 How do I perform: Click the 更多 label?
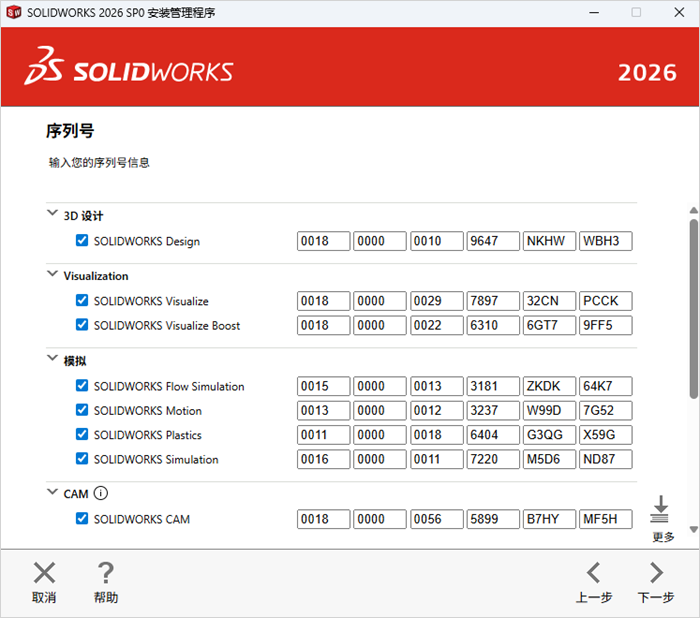tap(663, 537)
